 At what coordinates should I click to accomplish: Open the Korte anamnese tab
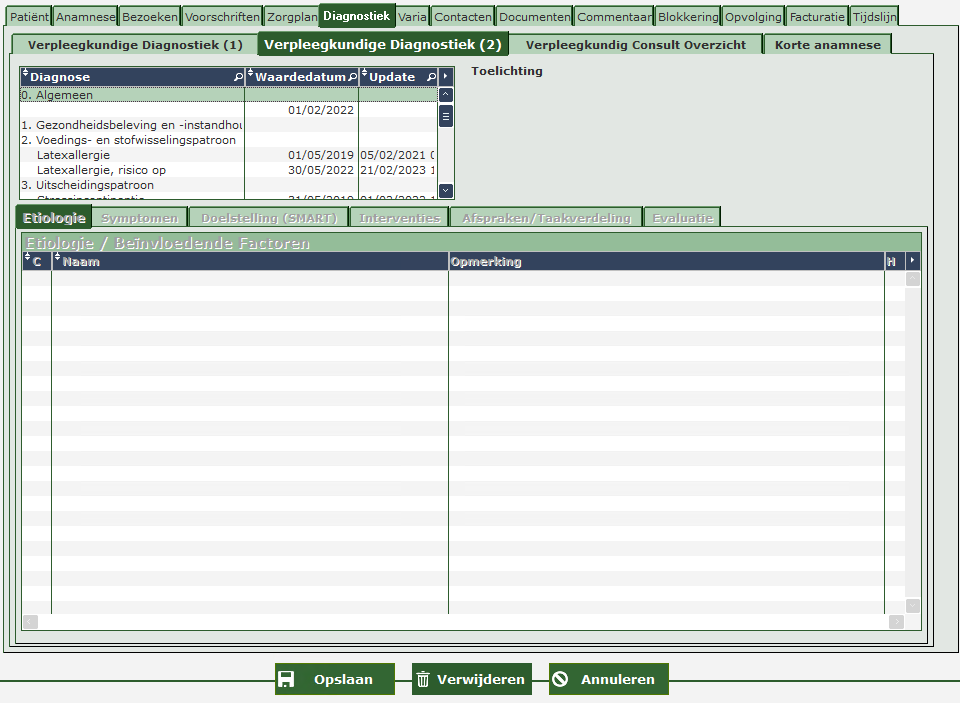pos(827,45)
